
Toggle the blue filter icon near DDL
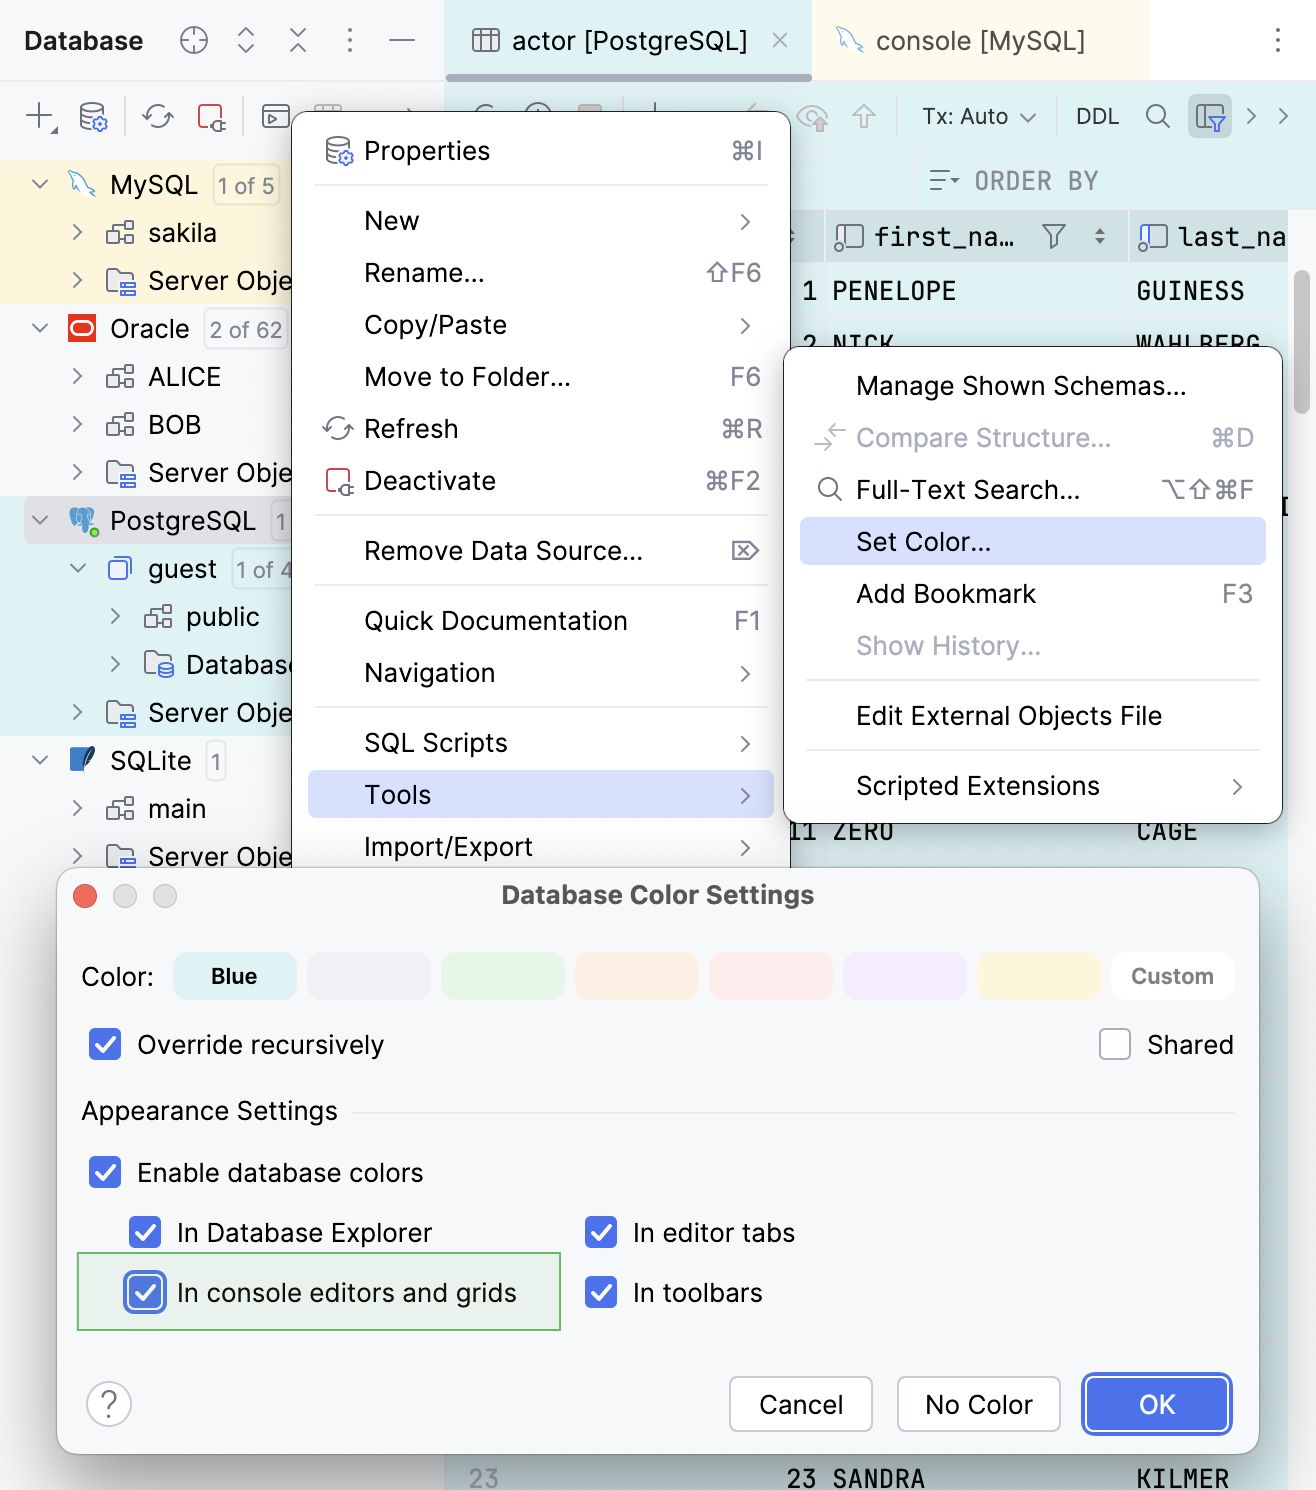pos(1210,116)
